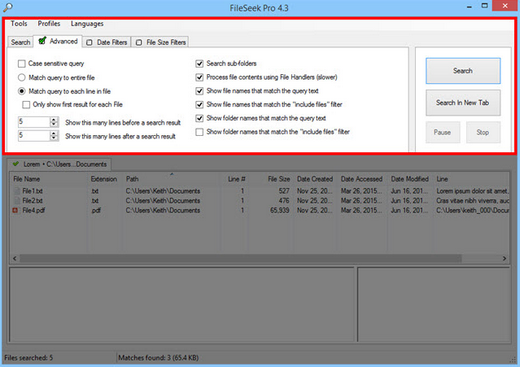Image resolution: width=520 pixels, height=367 pixels.
Task: Click Search In New Tab button
Action: [x=463, y=103]
